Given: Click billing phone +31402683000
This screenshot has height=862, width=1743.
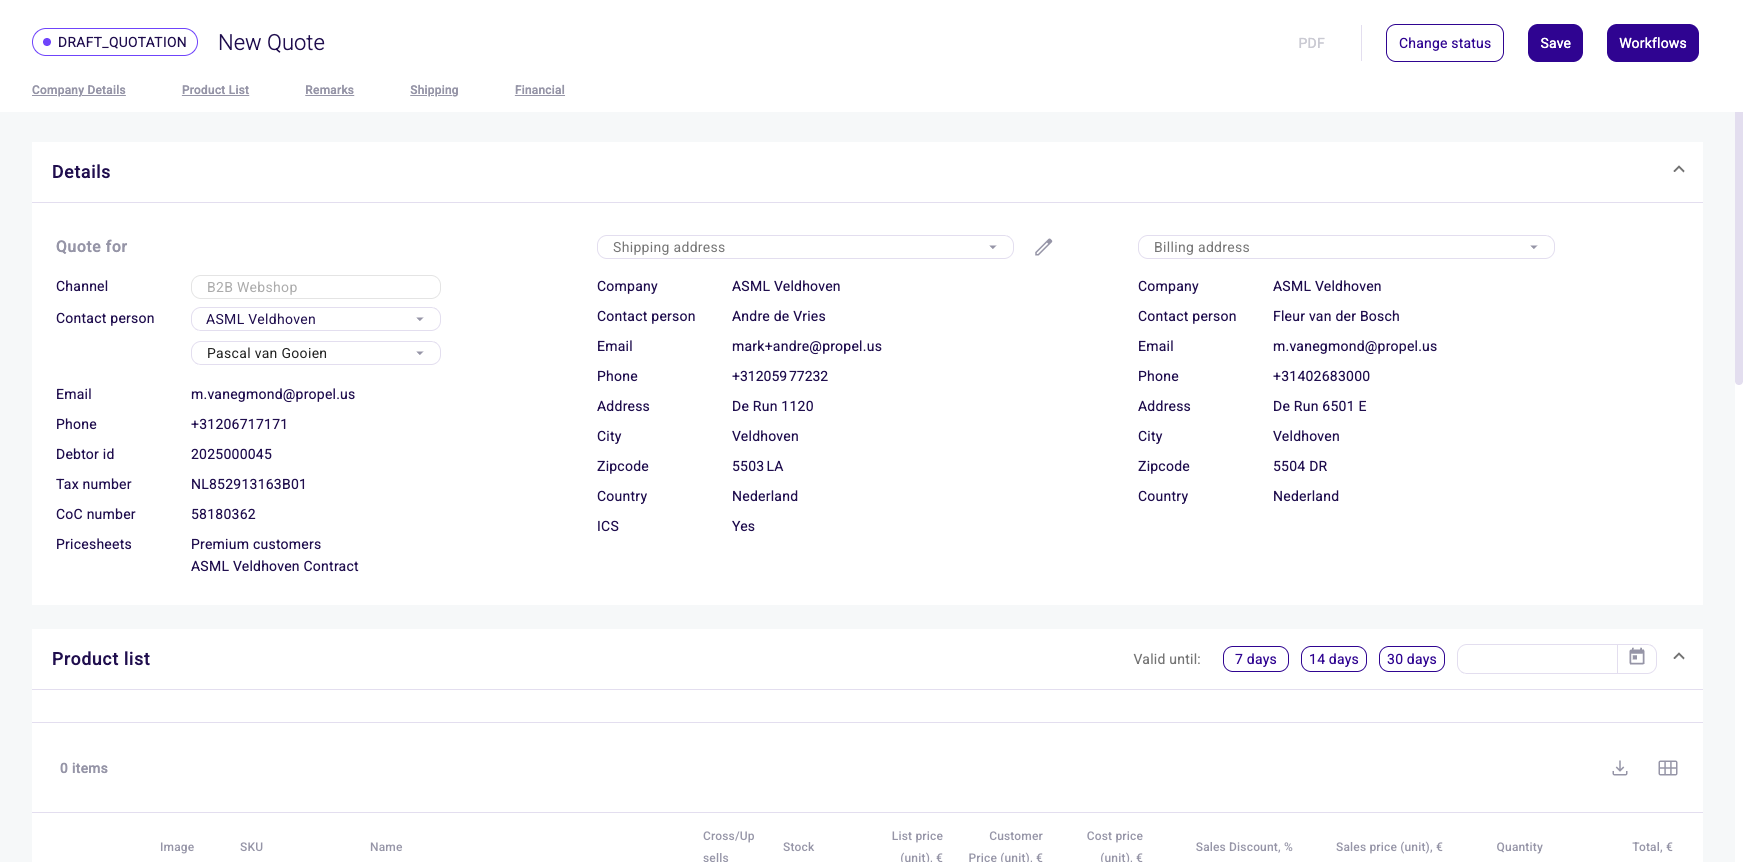Looking at the screenshot, I should (x=1321, y=376).
